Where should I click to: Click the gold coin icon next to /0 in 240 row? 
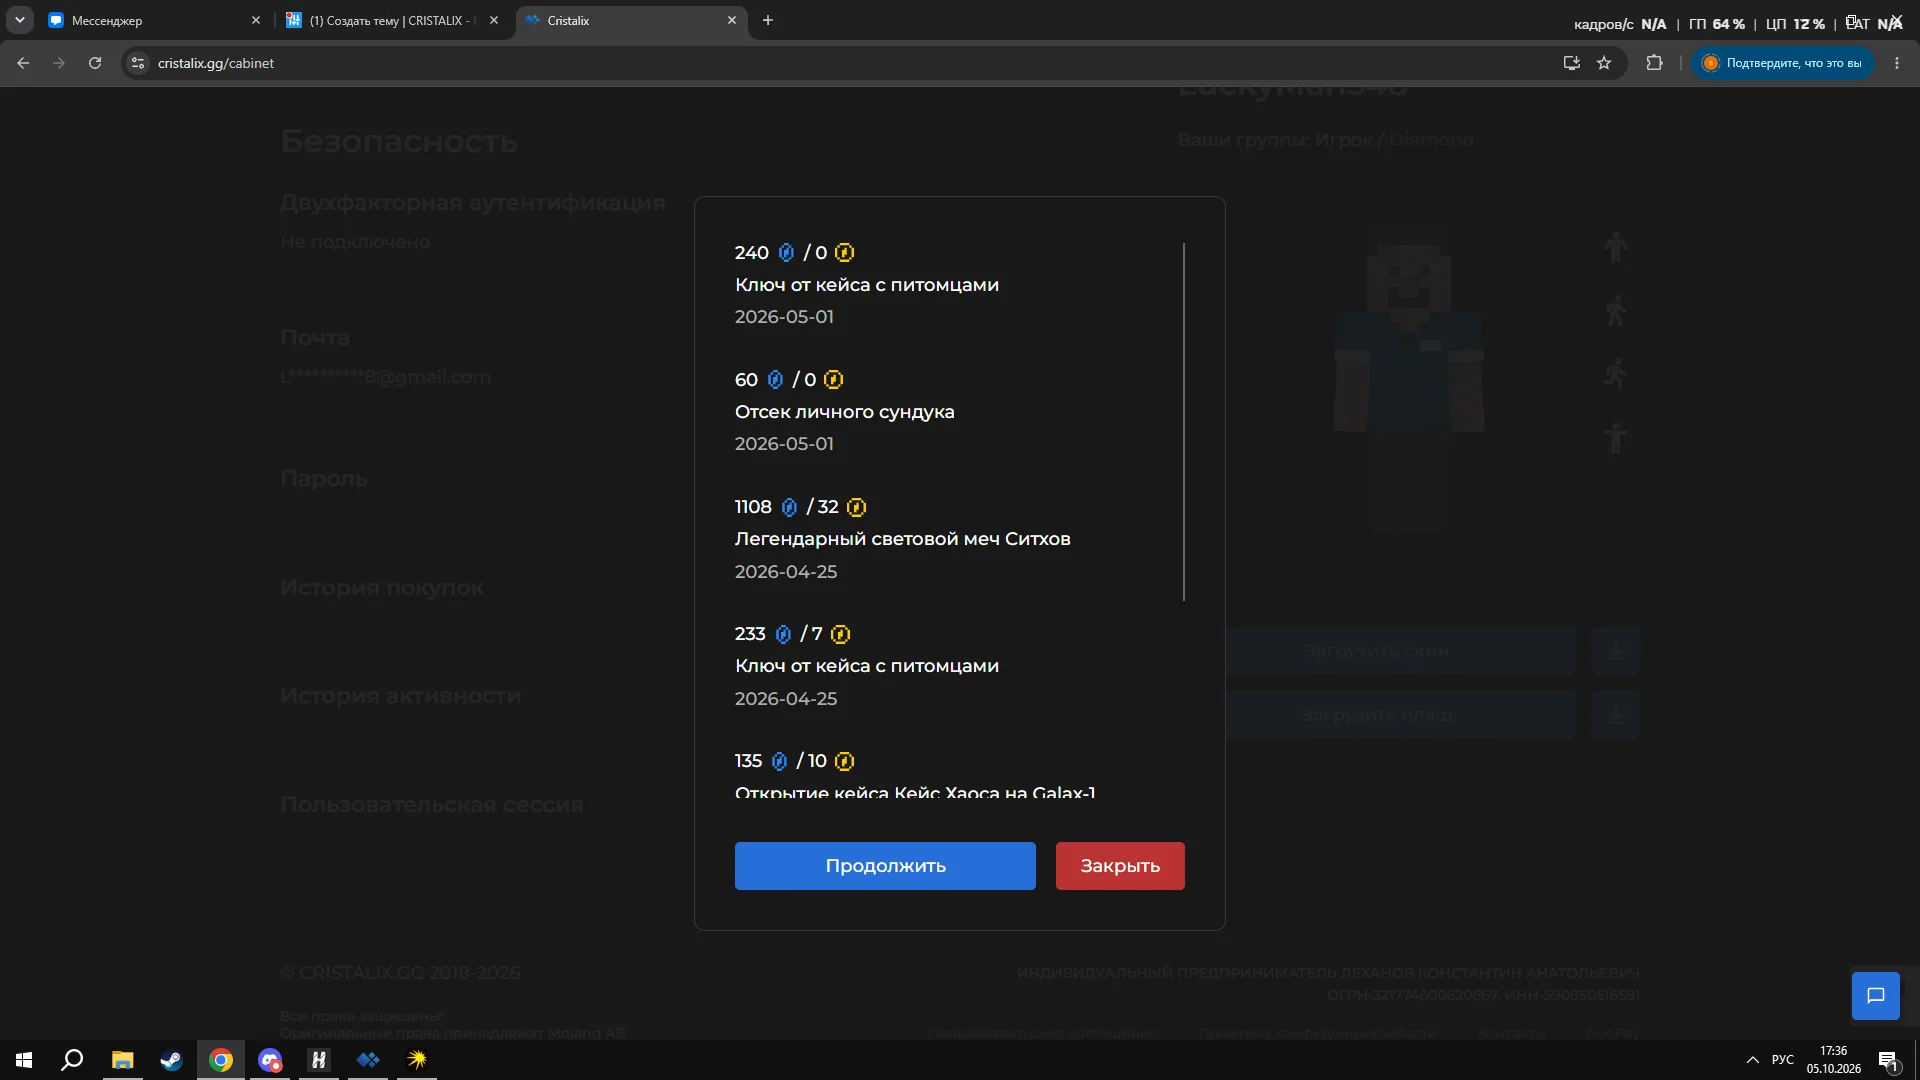pyautogui.click(x=844, y=253)
